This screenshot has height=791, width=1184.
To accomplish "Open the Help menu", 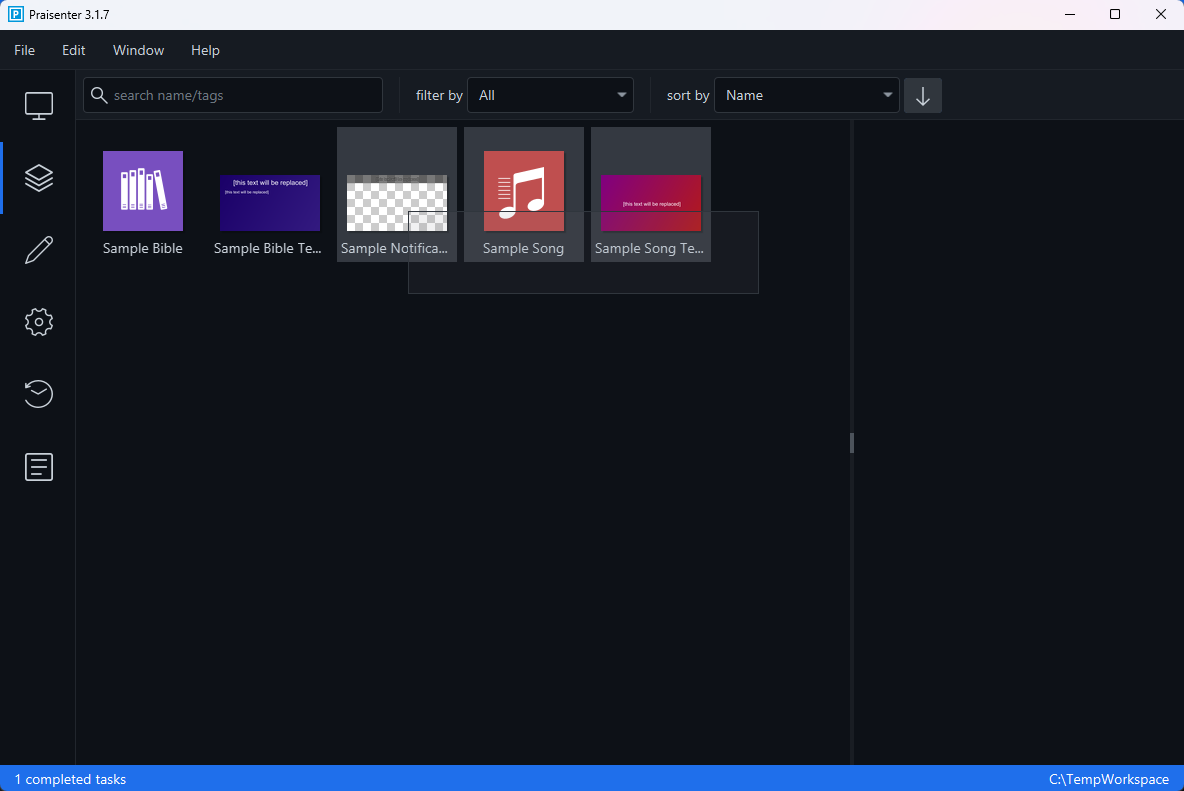I will [205, 50].
